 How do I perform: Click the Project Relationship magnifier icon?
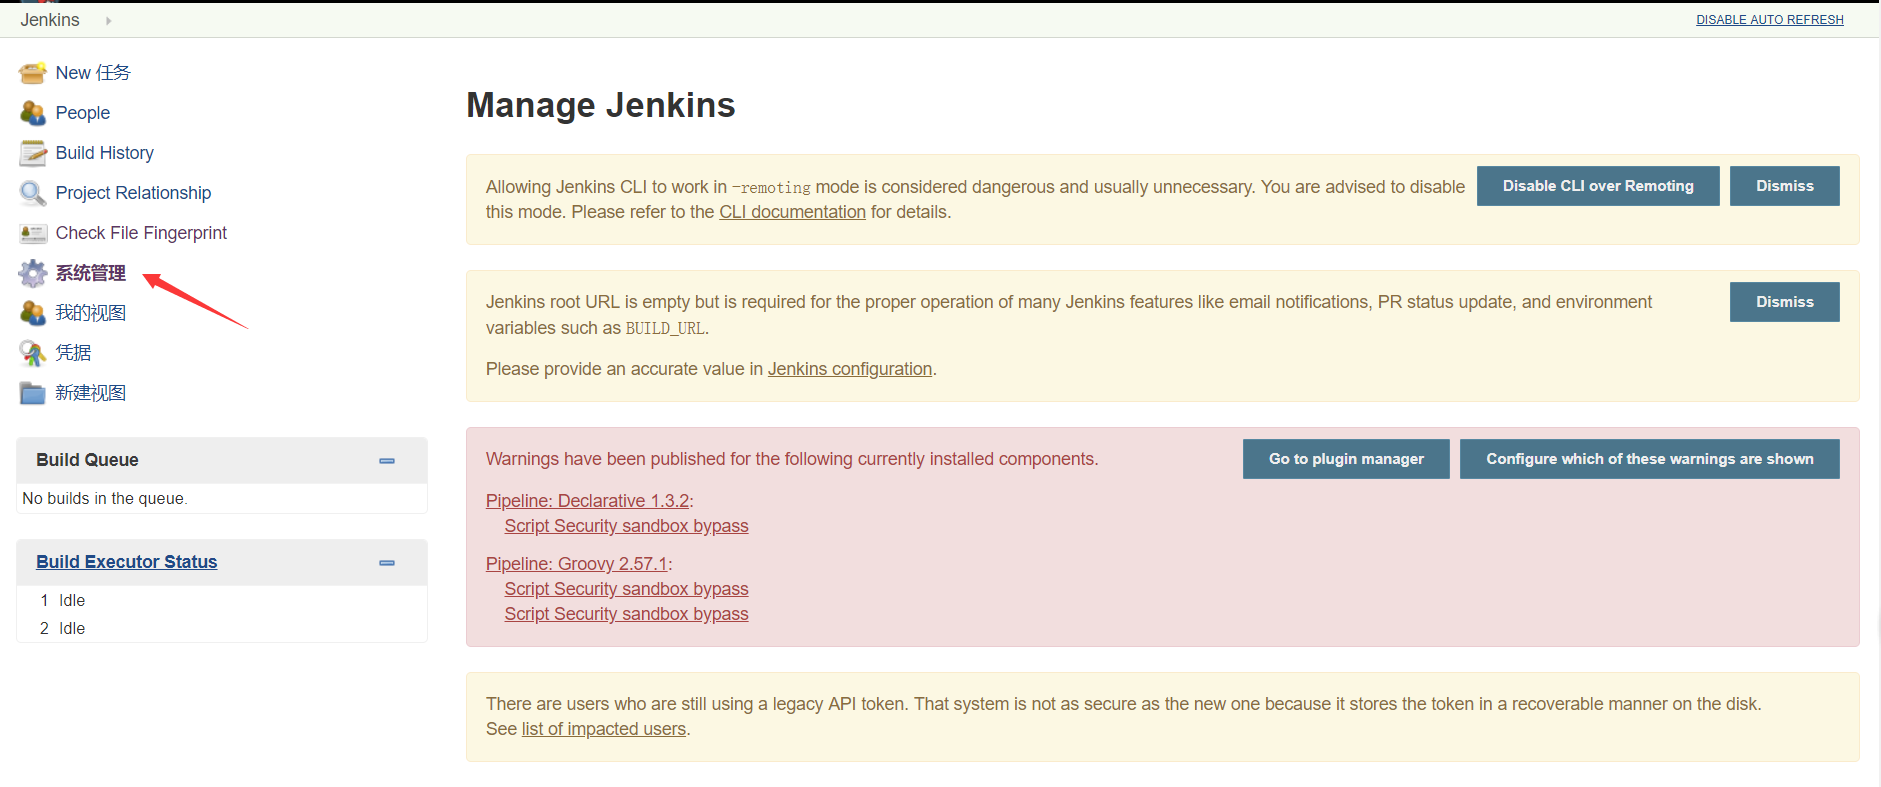[33, 193]
